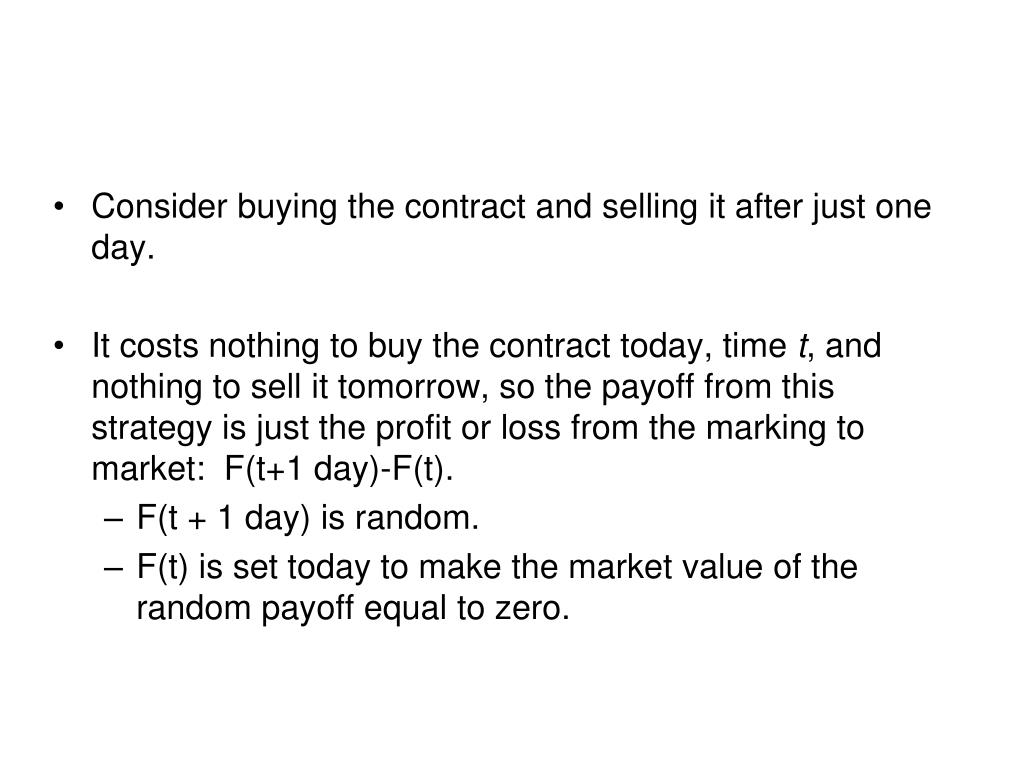Click the italic letter t after 'time'
This screenshot has width=1024, height=768.
803,345
